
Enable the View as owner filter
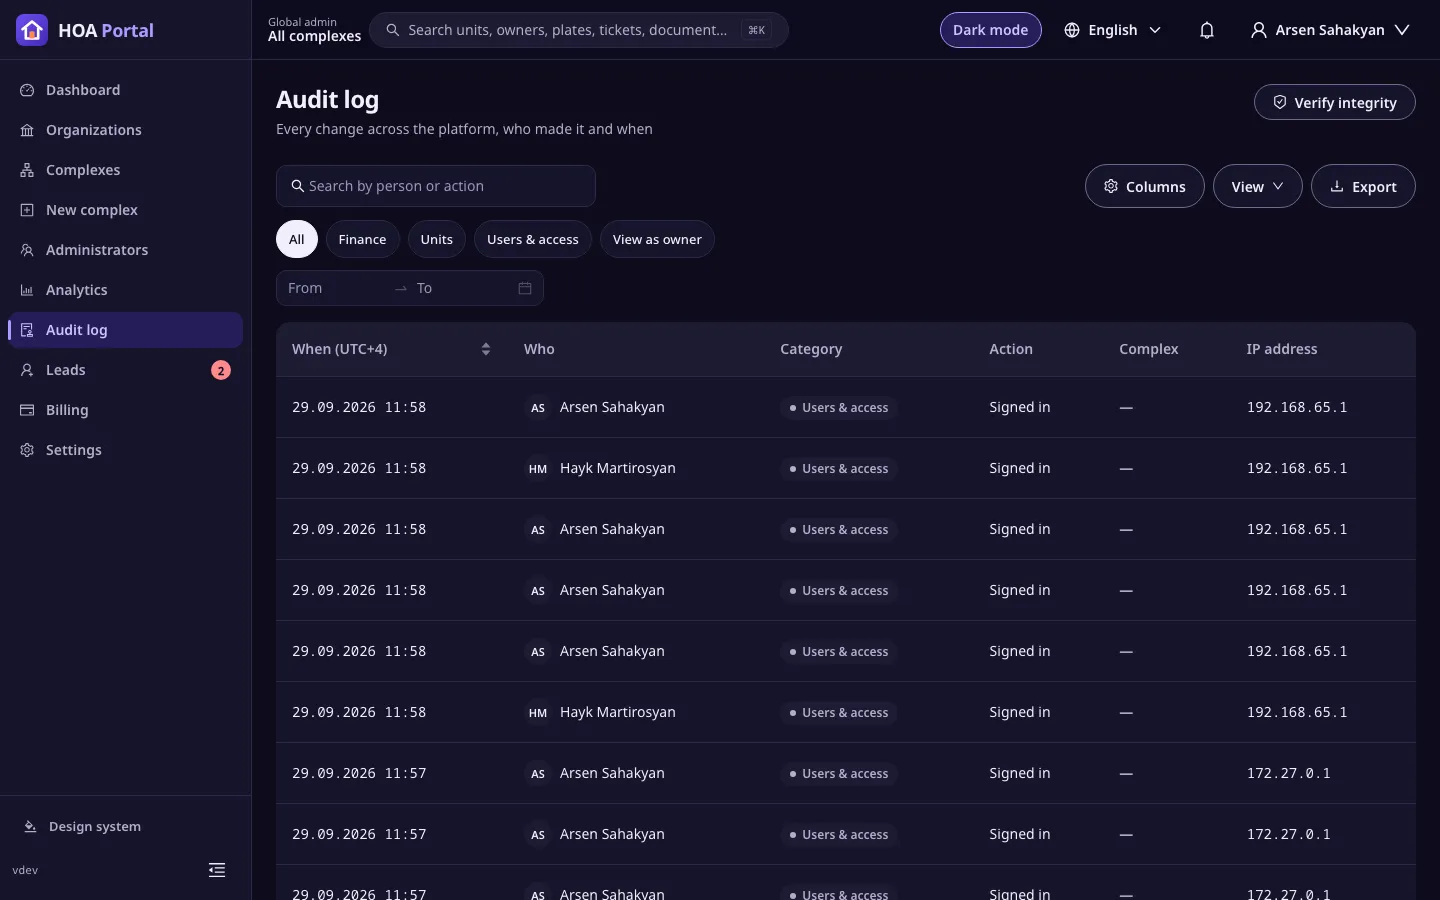[657, 239]
